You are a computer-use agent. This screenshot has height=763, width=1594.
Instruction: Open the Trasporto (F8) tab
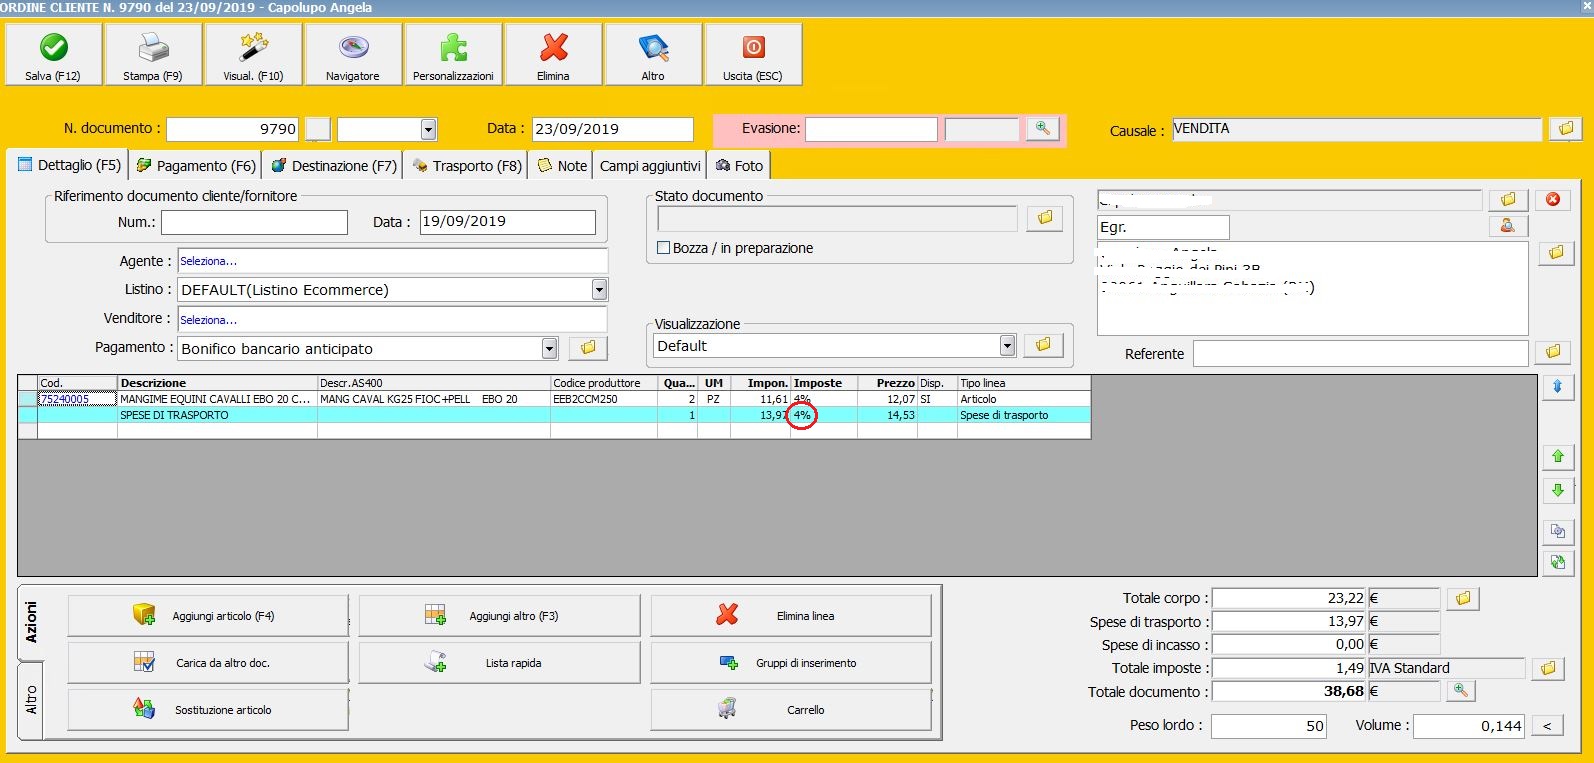(x=467, y=166)
